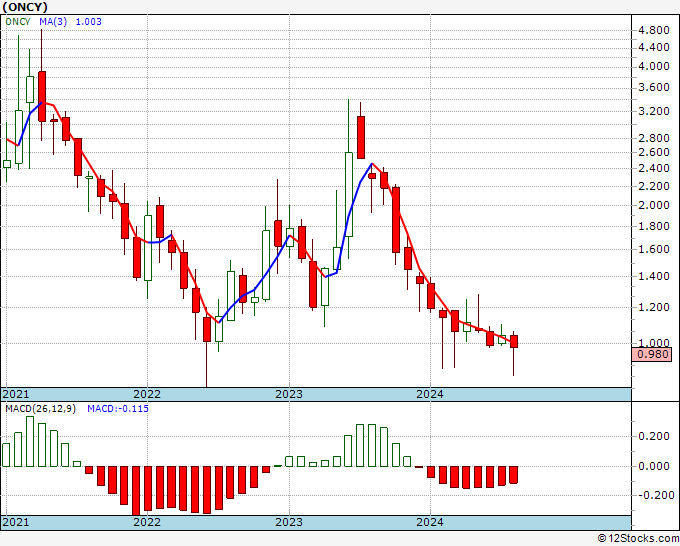Click the tallest green MACD bar in 2021

pyautogui.click(x=30, y=441)
